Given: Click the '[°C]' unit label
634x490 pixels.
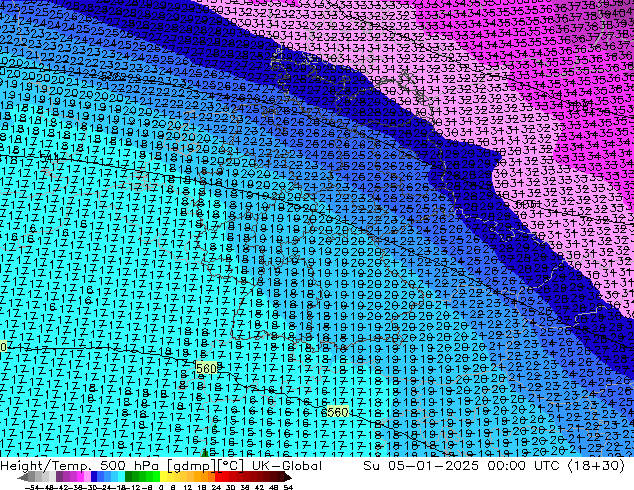Looking at the screenshot, I should click(231, 466).
